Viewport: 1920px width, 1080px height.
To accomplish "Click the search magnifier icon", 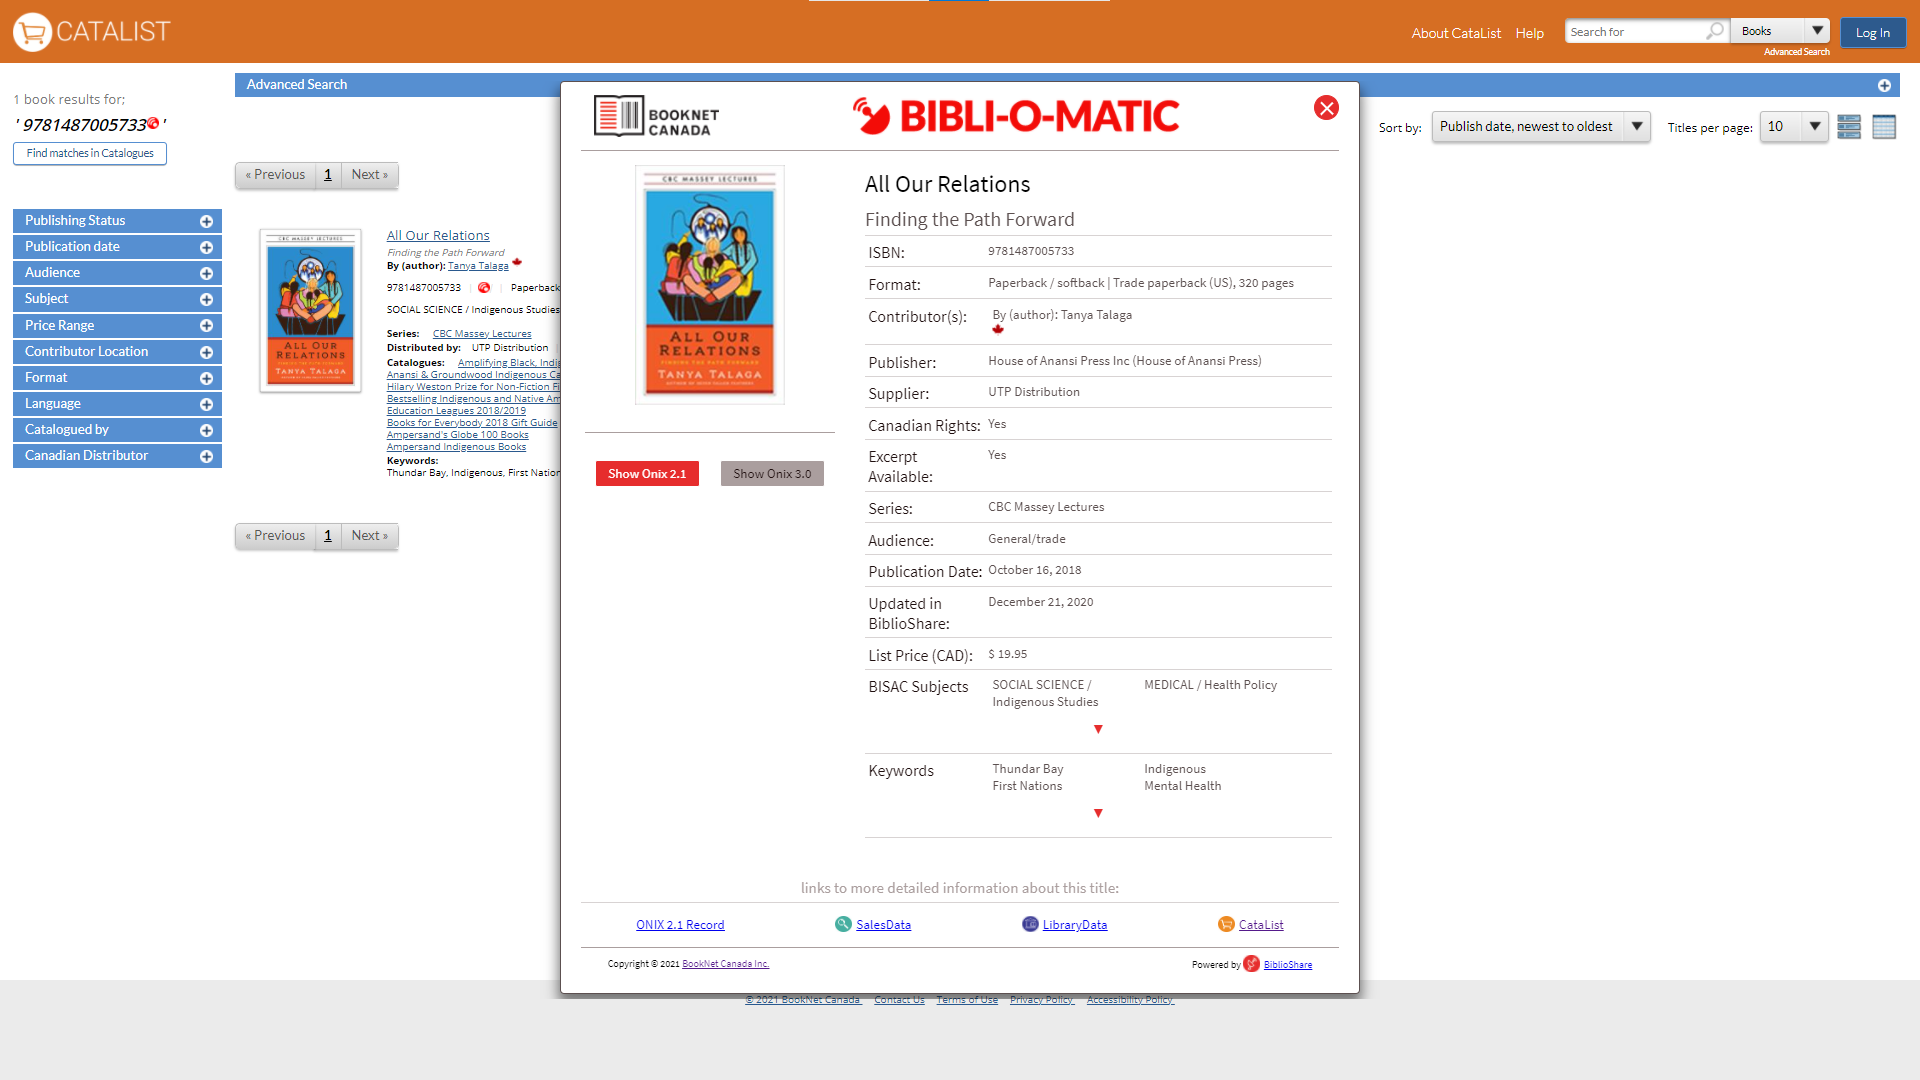I will click(x=1714, y=32).
